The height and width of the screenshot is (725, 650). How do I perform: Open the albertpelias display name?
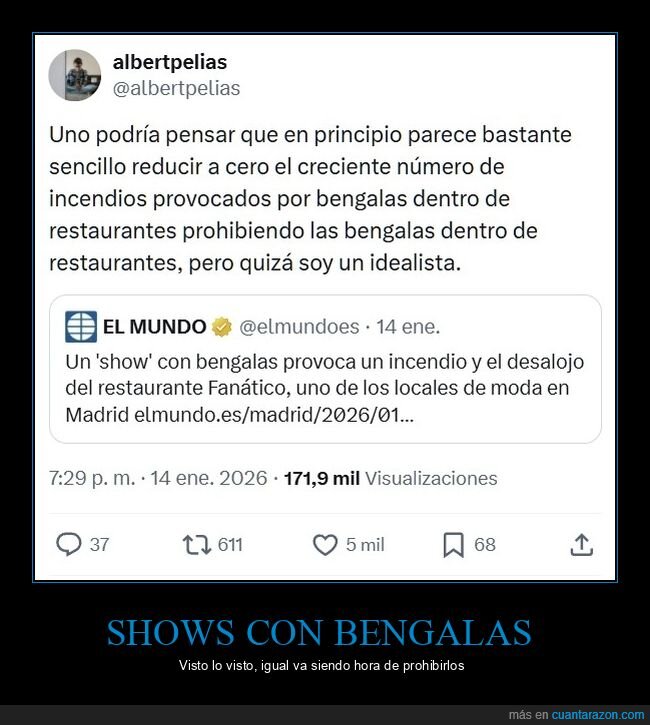tap(170, 62)
